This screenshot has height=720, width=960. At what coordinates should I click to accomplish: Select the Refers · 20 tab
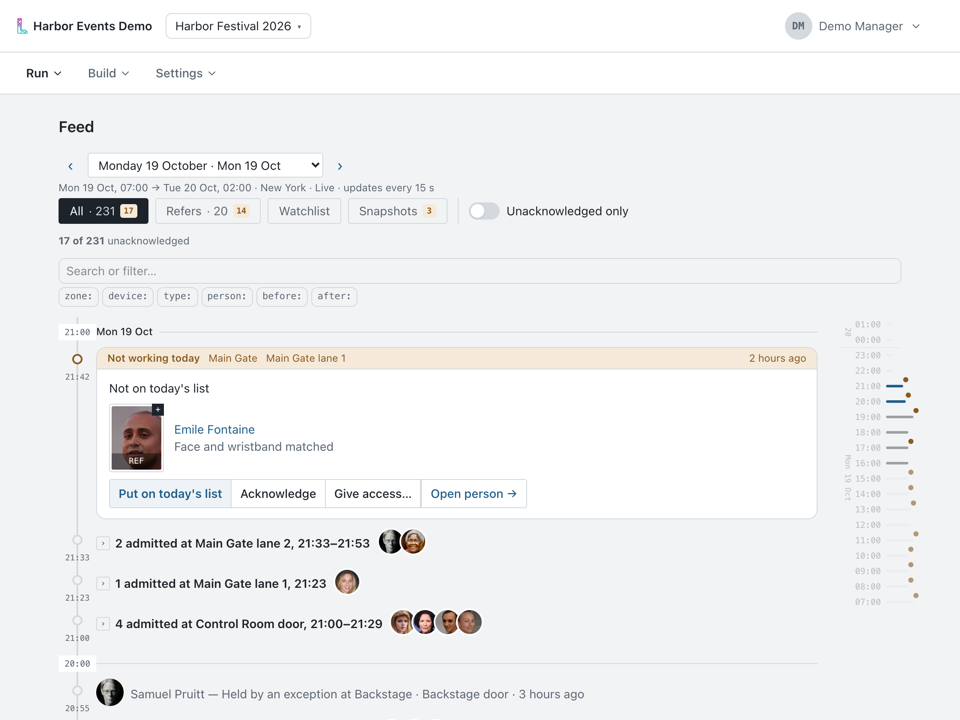click(x=208, y=211)
